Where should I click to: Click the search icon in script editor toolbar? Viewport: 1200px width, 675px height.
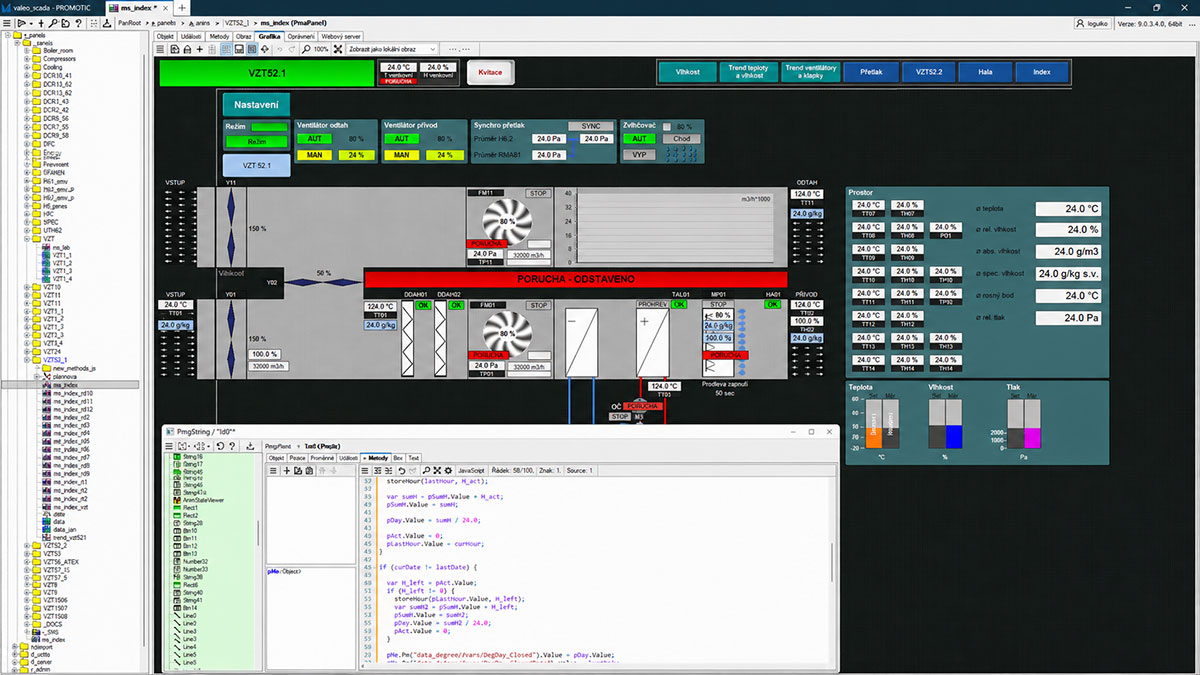426,470
